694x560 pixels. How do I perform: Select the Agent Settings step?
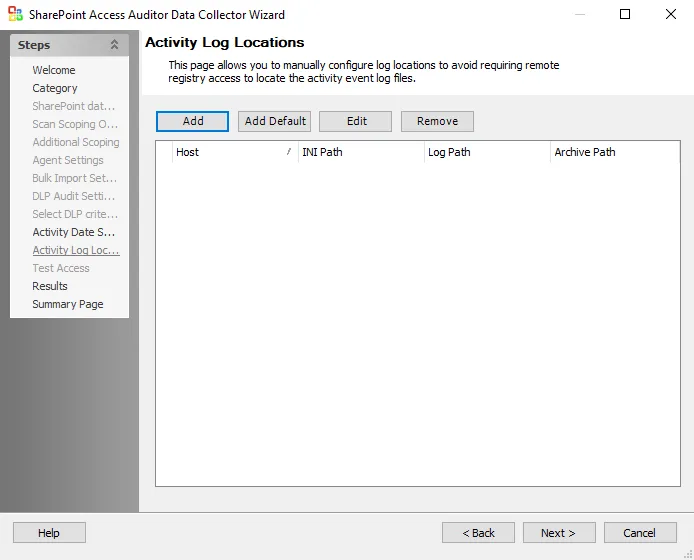tap(68, 160)
